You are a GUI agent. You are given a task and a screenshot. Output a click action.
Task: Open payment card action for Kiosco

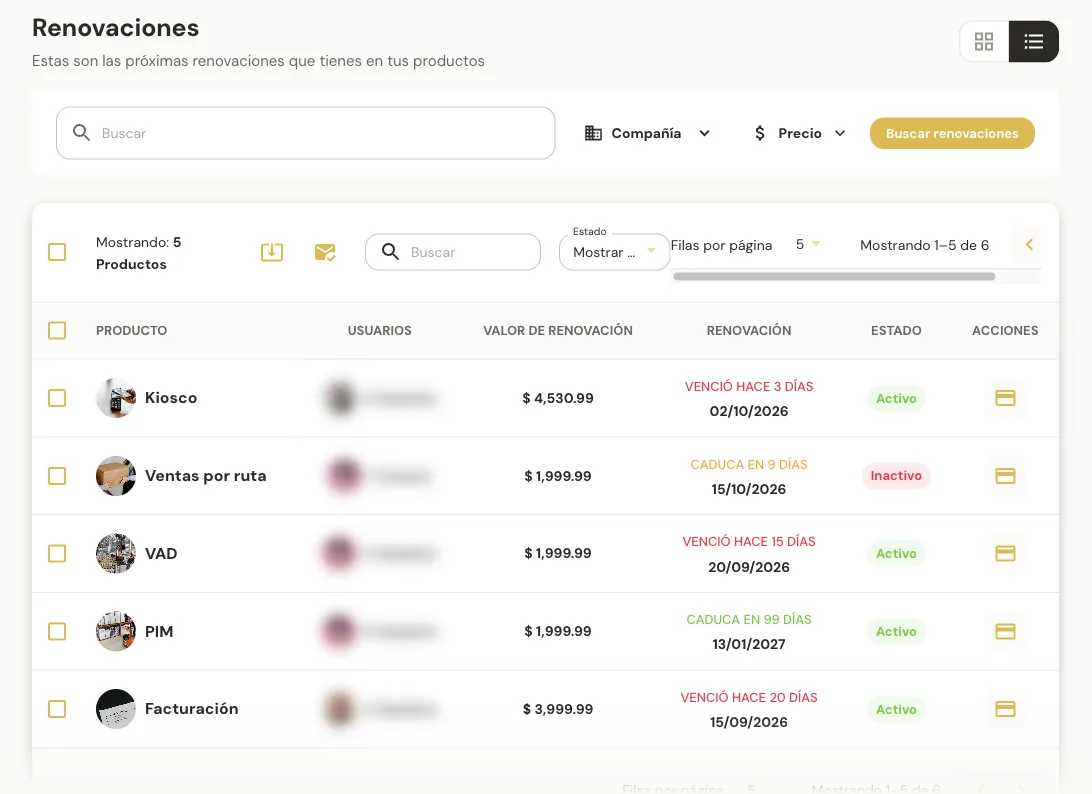coord(1005,398)
